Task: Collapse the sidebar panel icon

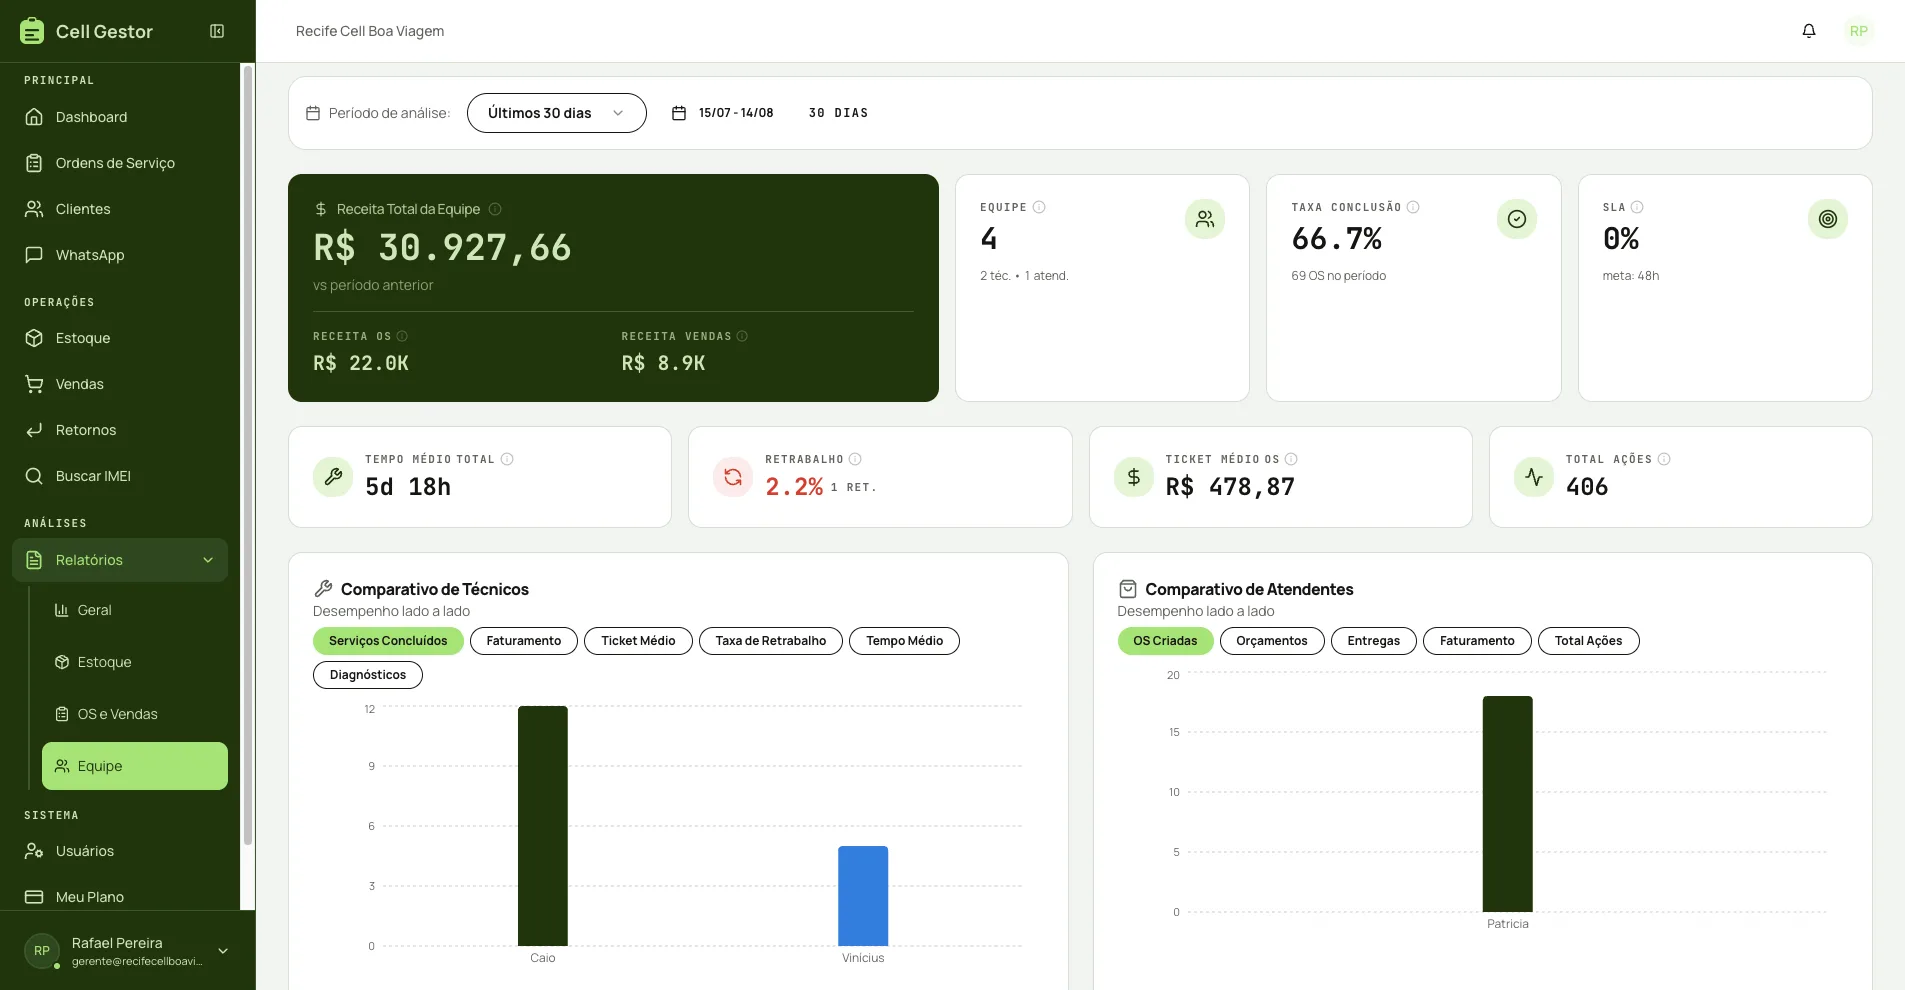Action: point(217,31)
